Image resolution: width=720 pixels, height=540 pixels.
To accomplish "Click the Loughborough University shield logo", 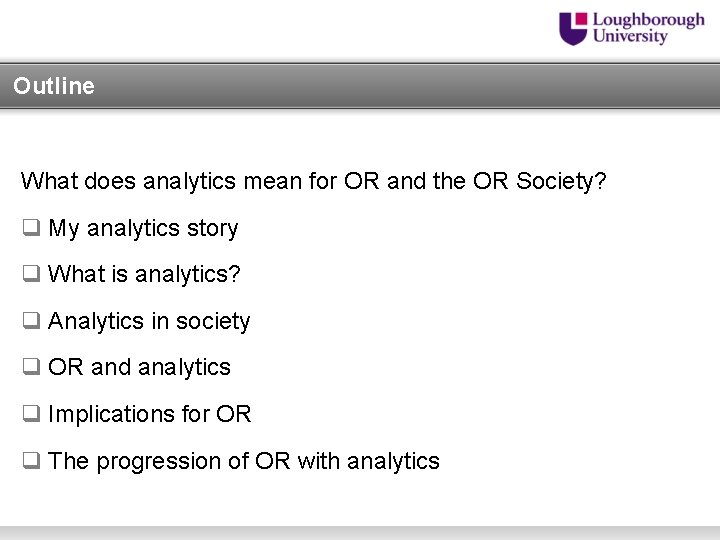I will click(x=573, y=28).
